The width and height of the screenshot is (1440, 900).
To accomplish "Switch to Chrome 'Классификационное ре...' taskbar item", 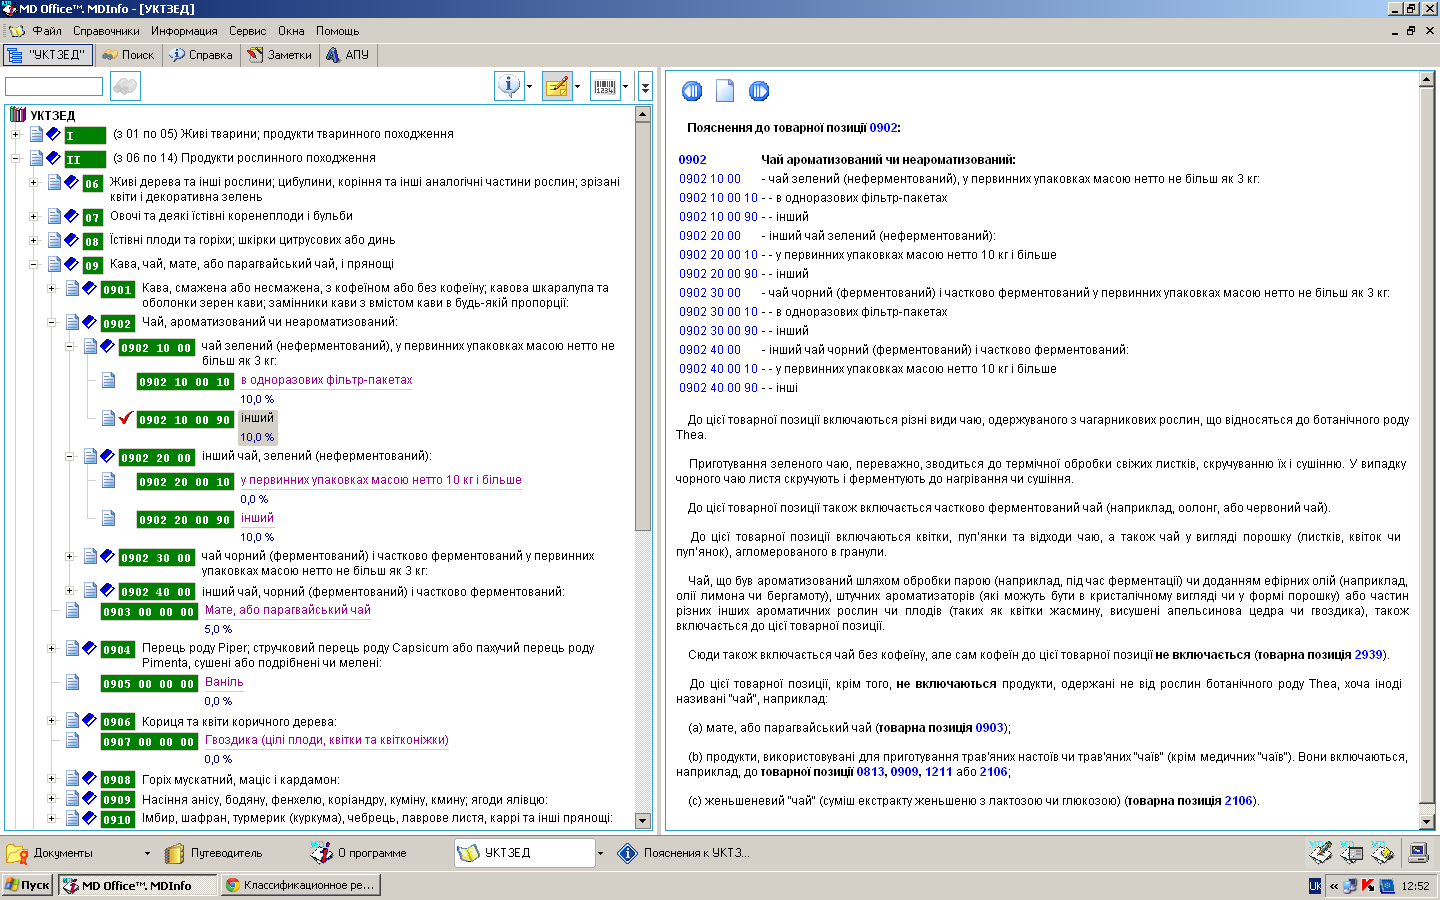I will pyautogui.click(x=300, y=885).
